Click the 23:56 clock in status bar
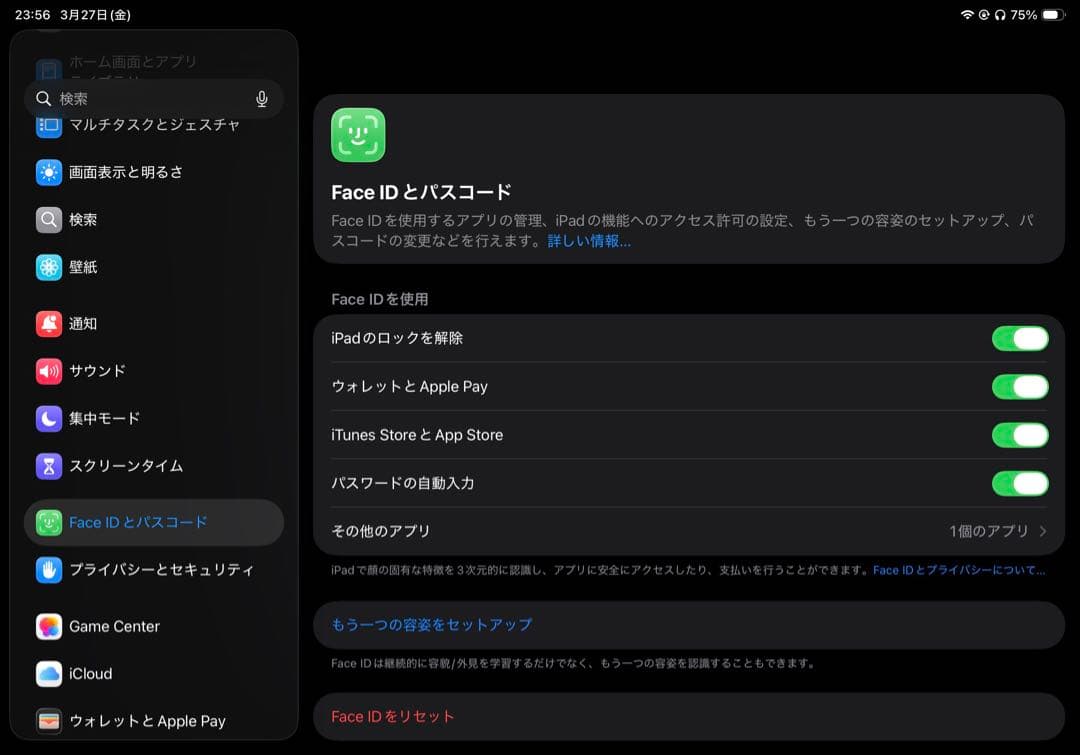Image resolution: width=1080 pixels, height=755 pixels. coord(32,14)
